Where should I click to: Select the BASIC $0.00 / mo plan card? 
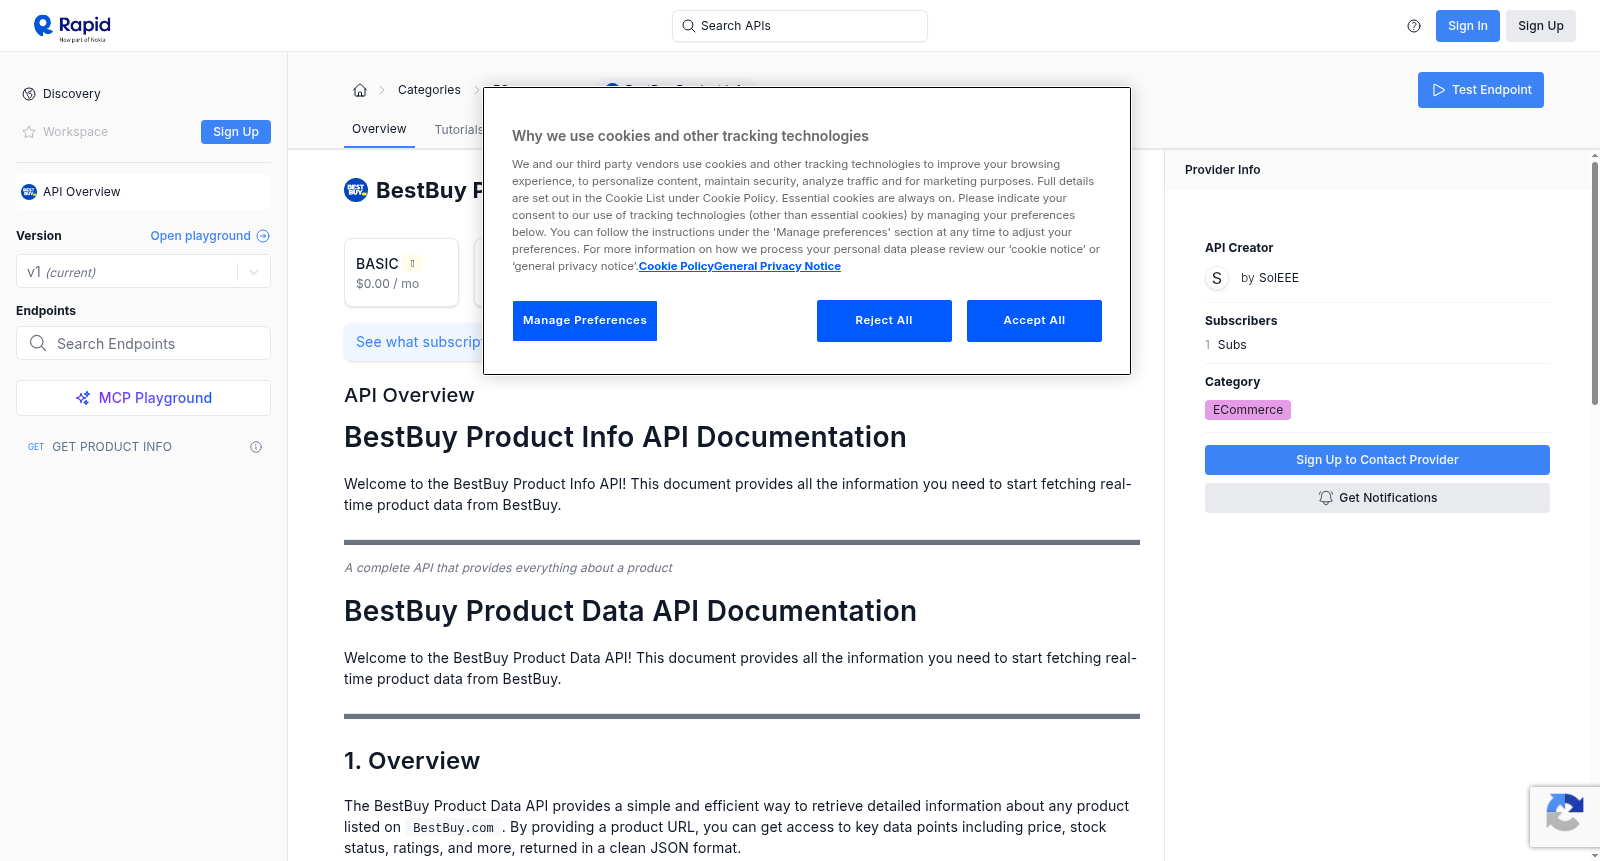[401, 272]
